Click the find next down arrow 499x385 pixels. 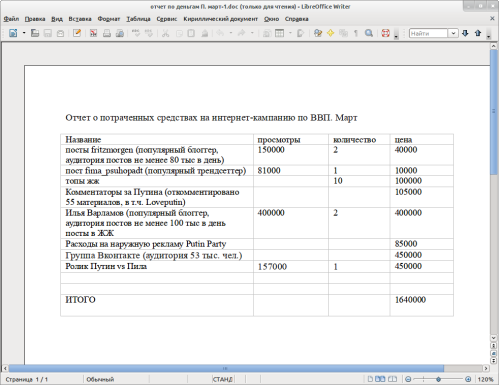point(465,33)
